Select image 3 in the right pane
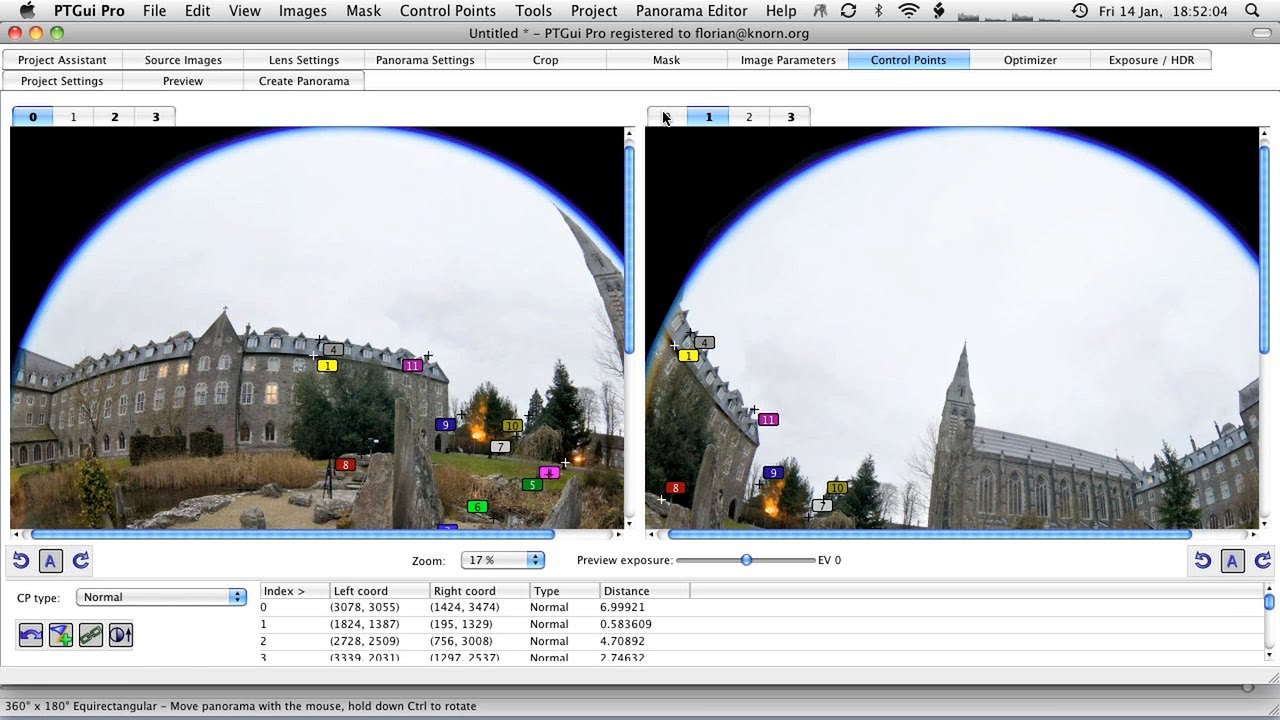 click(790, 117)
